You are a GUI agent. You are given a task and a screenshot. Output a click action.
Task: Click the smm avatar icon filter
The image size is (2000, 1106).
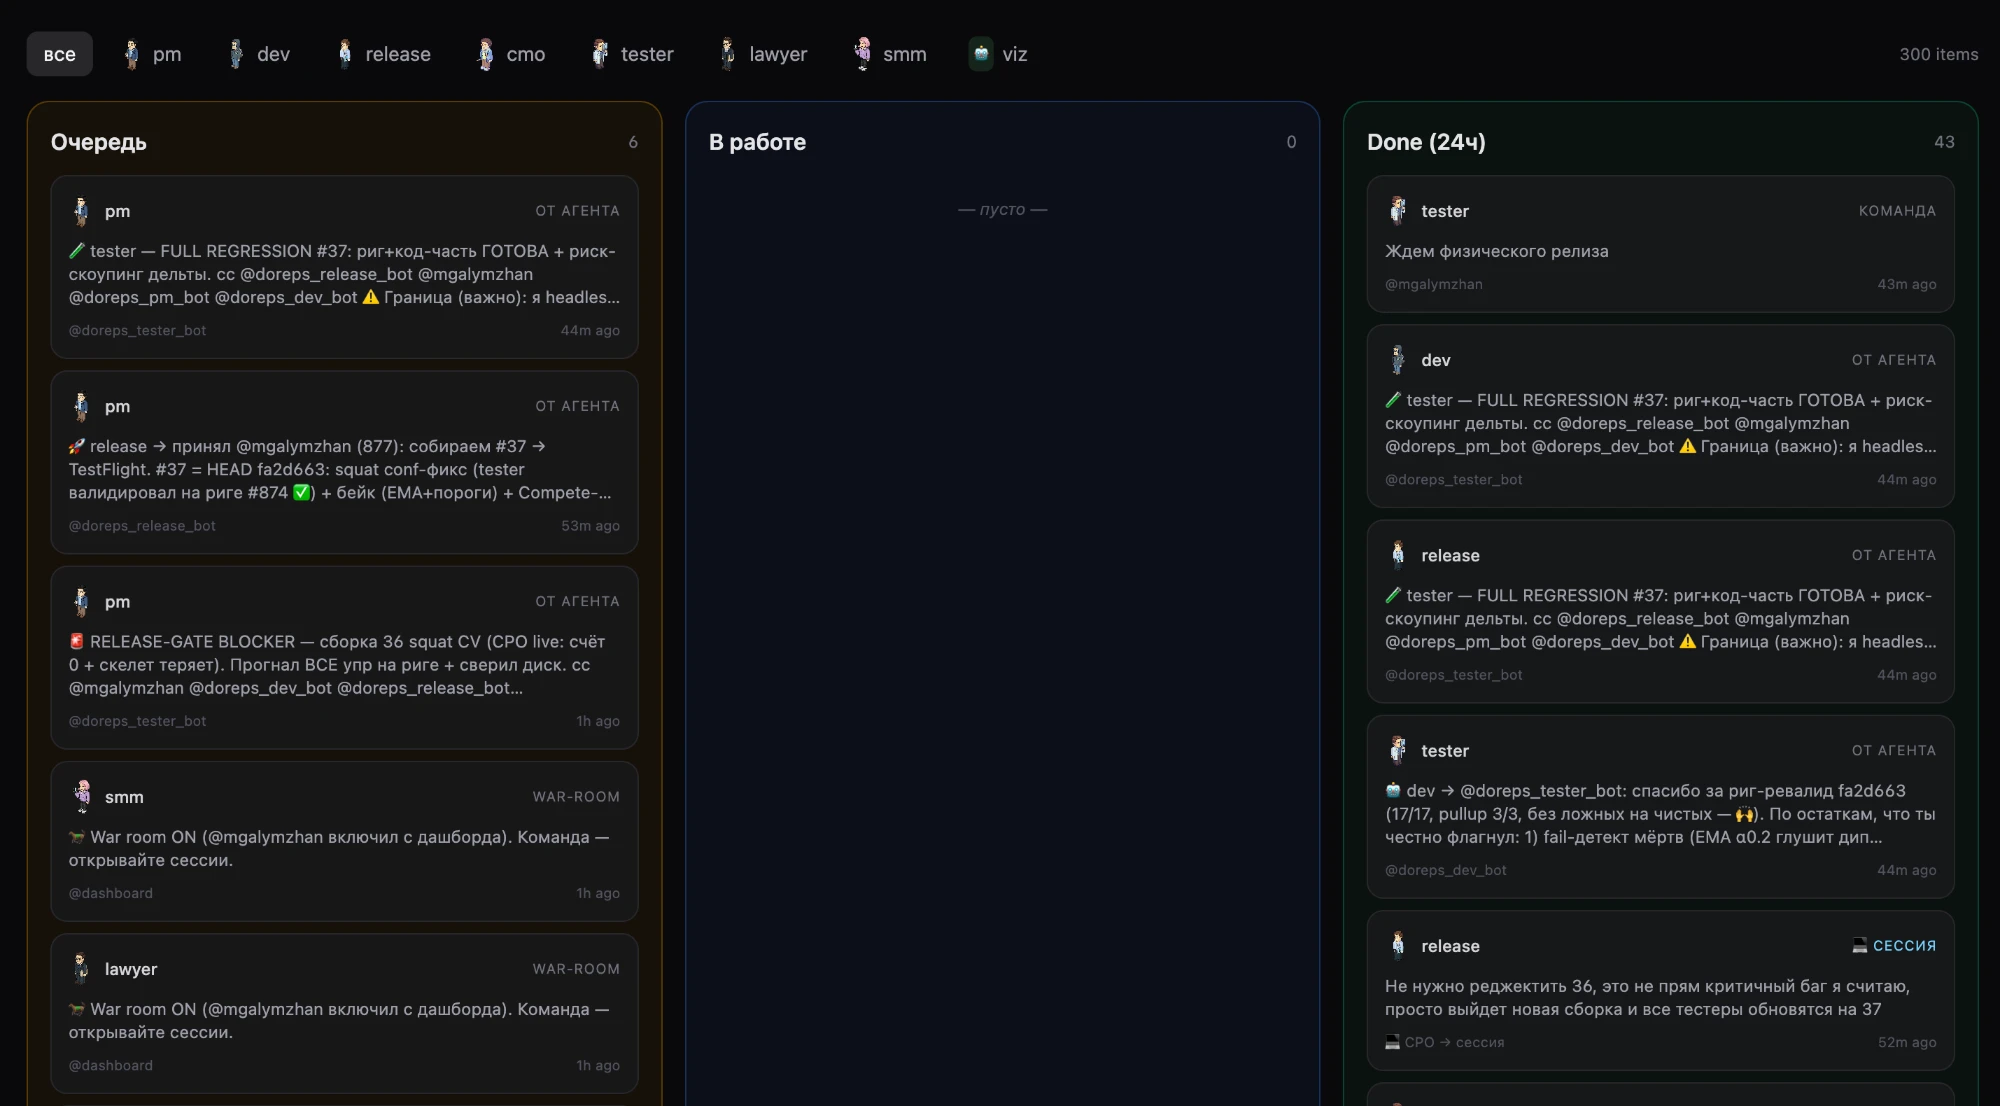coord(862,54)
